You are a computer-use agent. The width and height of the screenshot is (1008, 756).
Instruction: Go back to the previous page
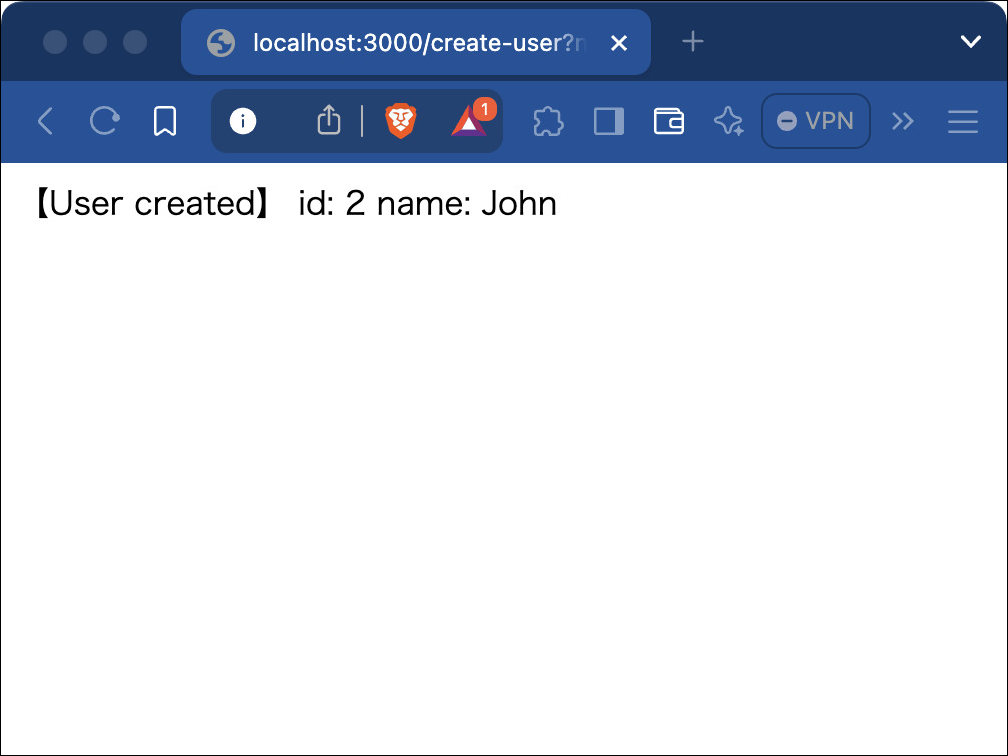(45, 121)
